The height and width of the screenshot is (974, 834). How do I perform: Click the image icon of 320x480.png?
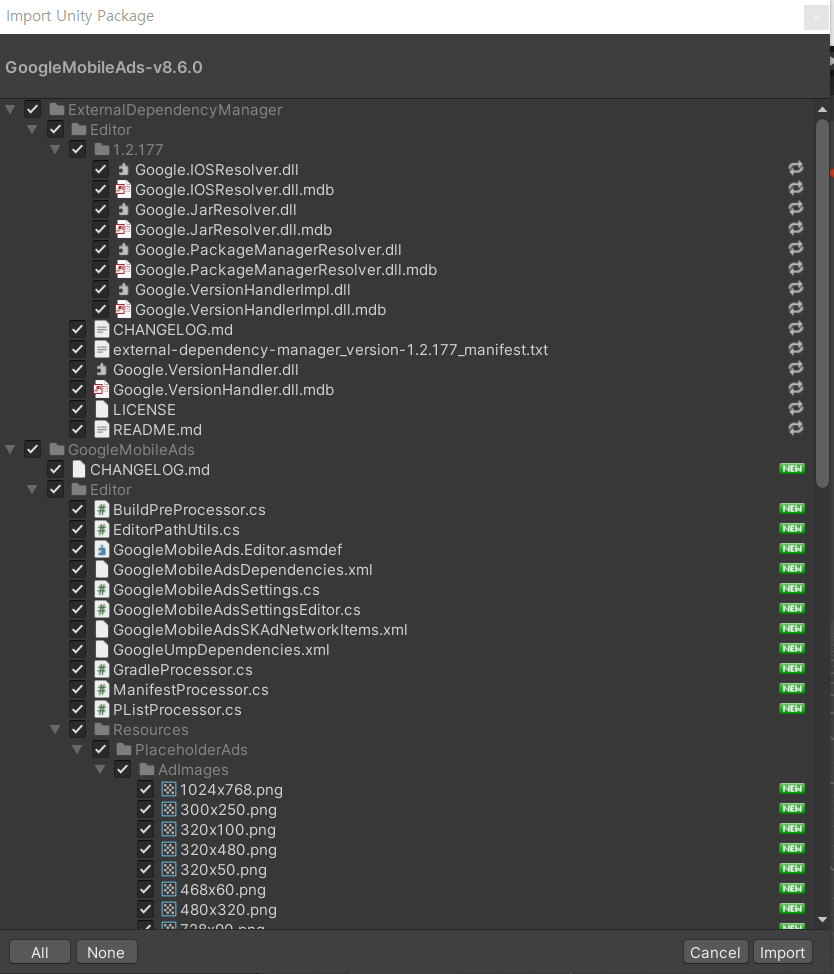click(x=168, y=850)
